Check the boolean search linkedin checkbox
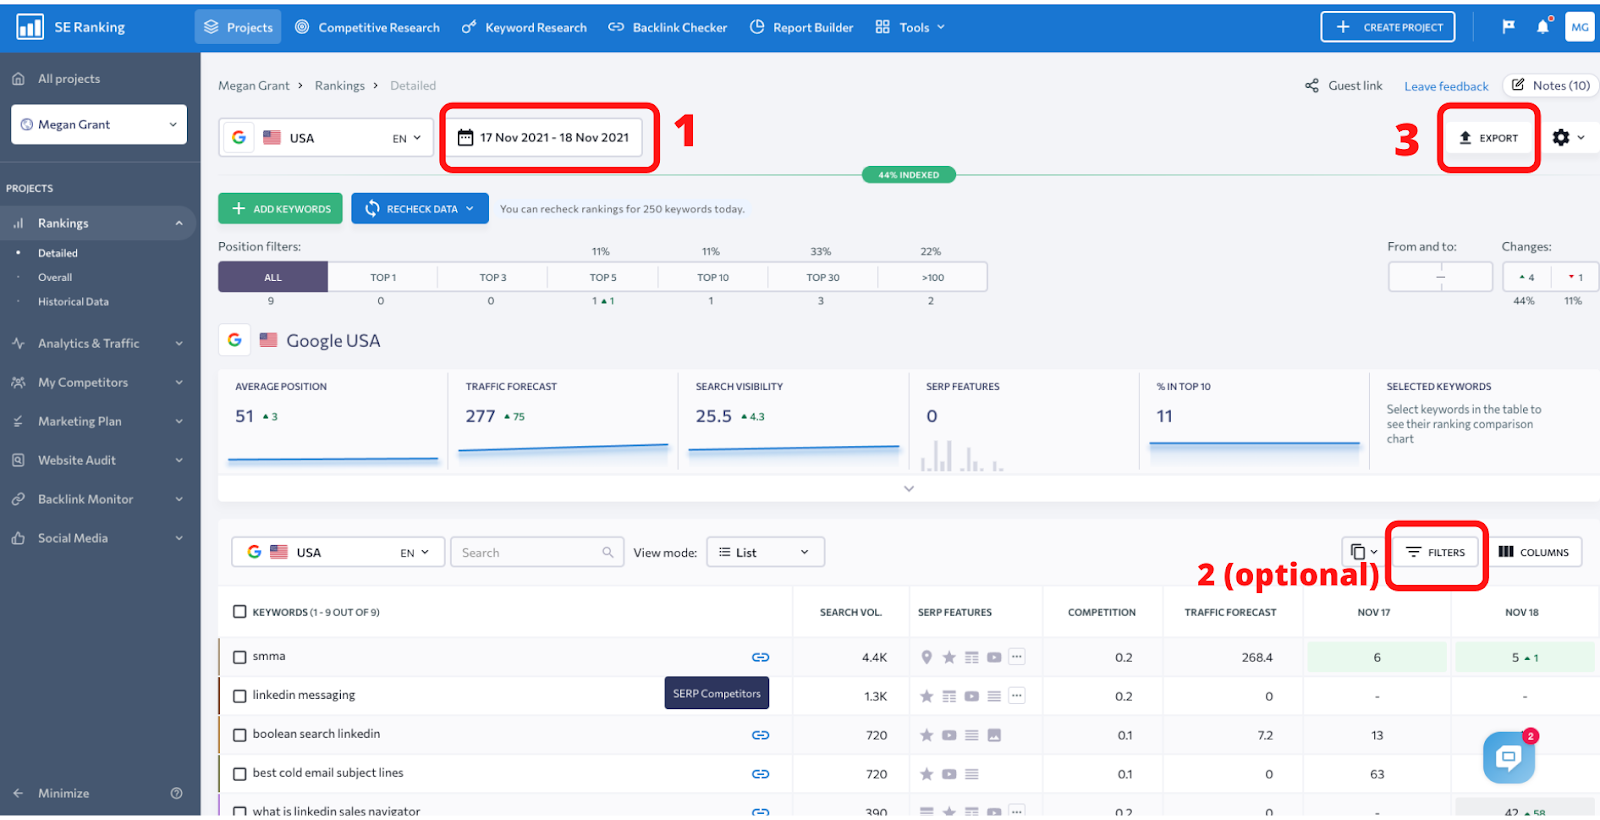The image size is (1600, 820). point(240,735)
